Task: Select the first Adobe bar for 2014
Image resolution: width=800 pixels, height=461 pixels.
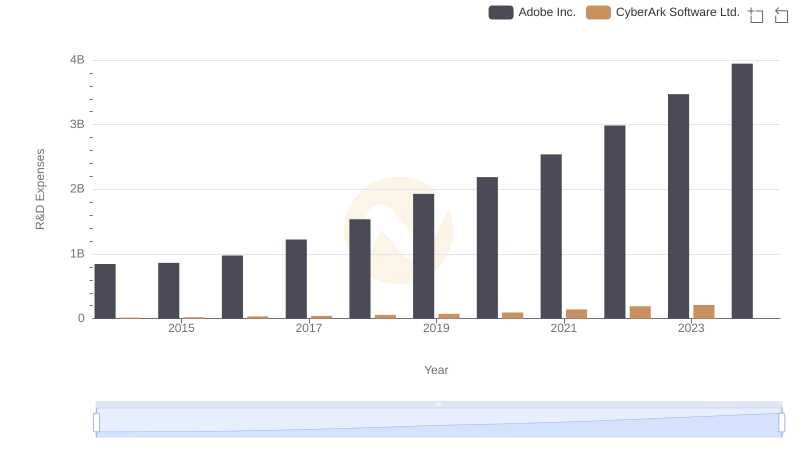Action: 105,291
